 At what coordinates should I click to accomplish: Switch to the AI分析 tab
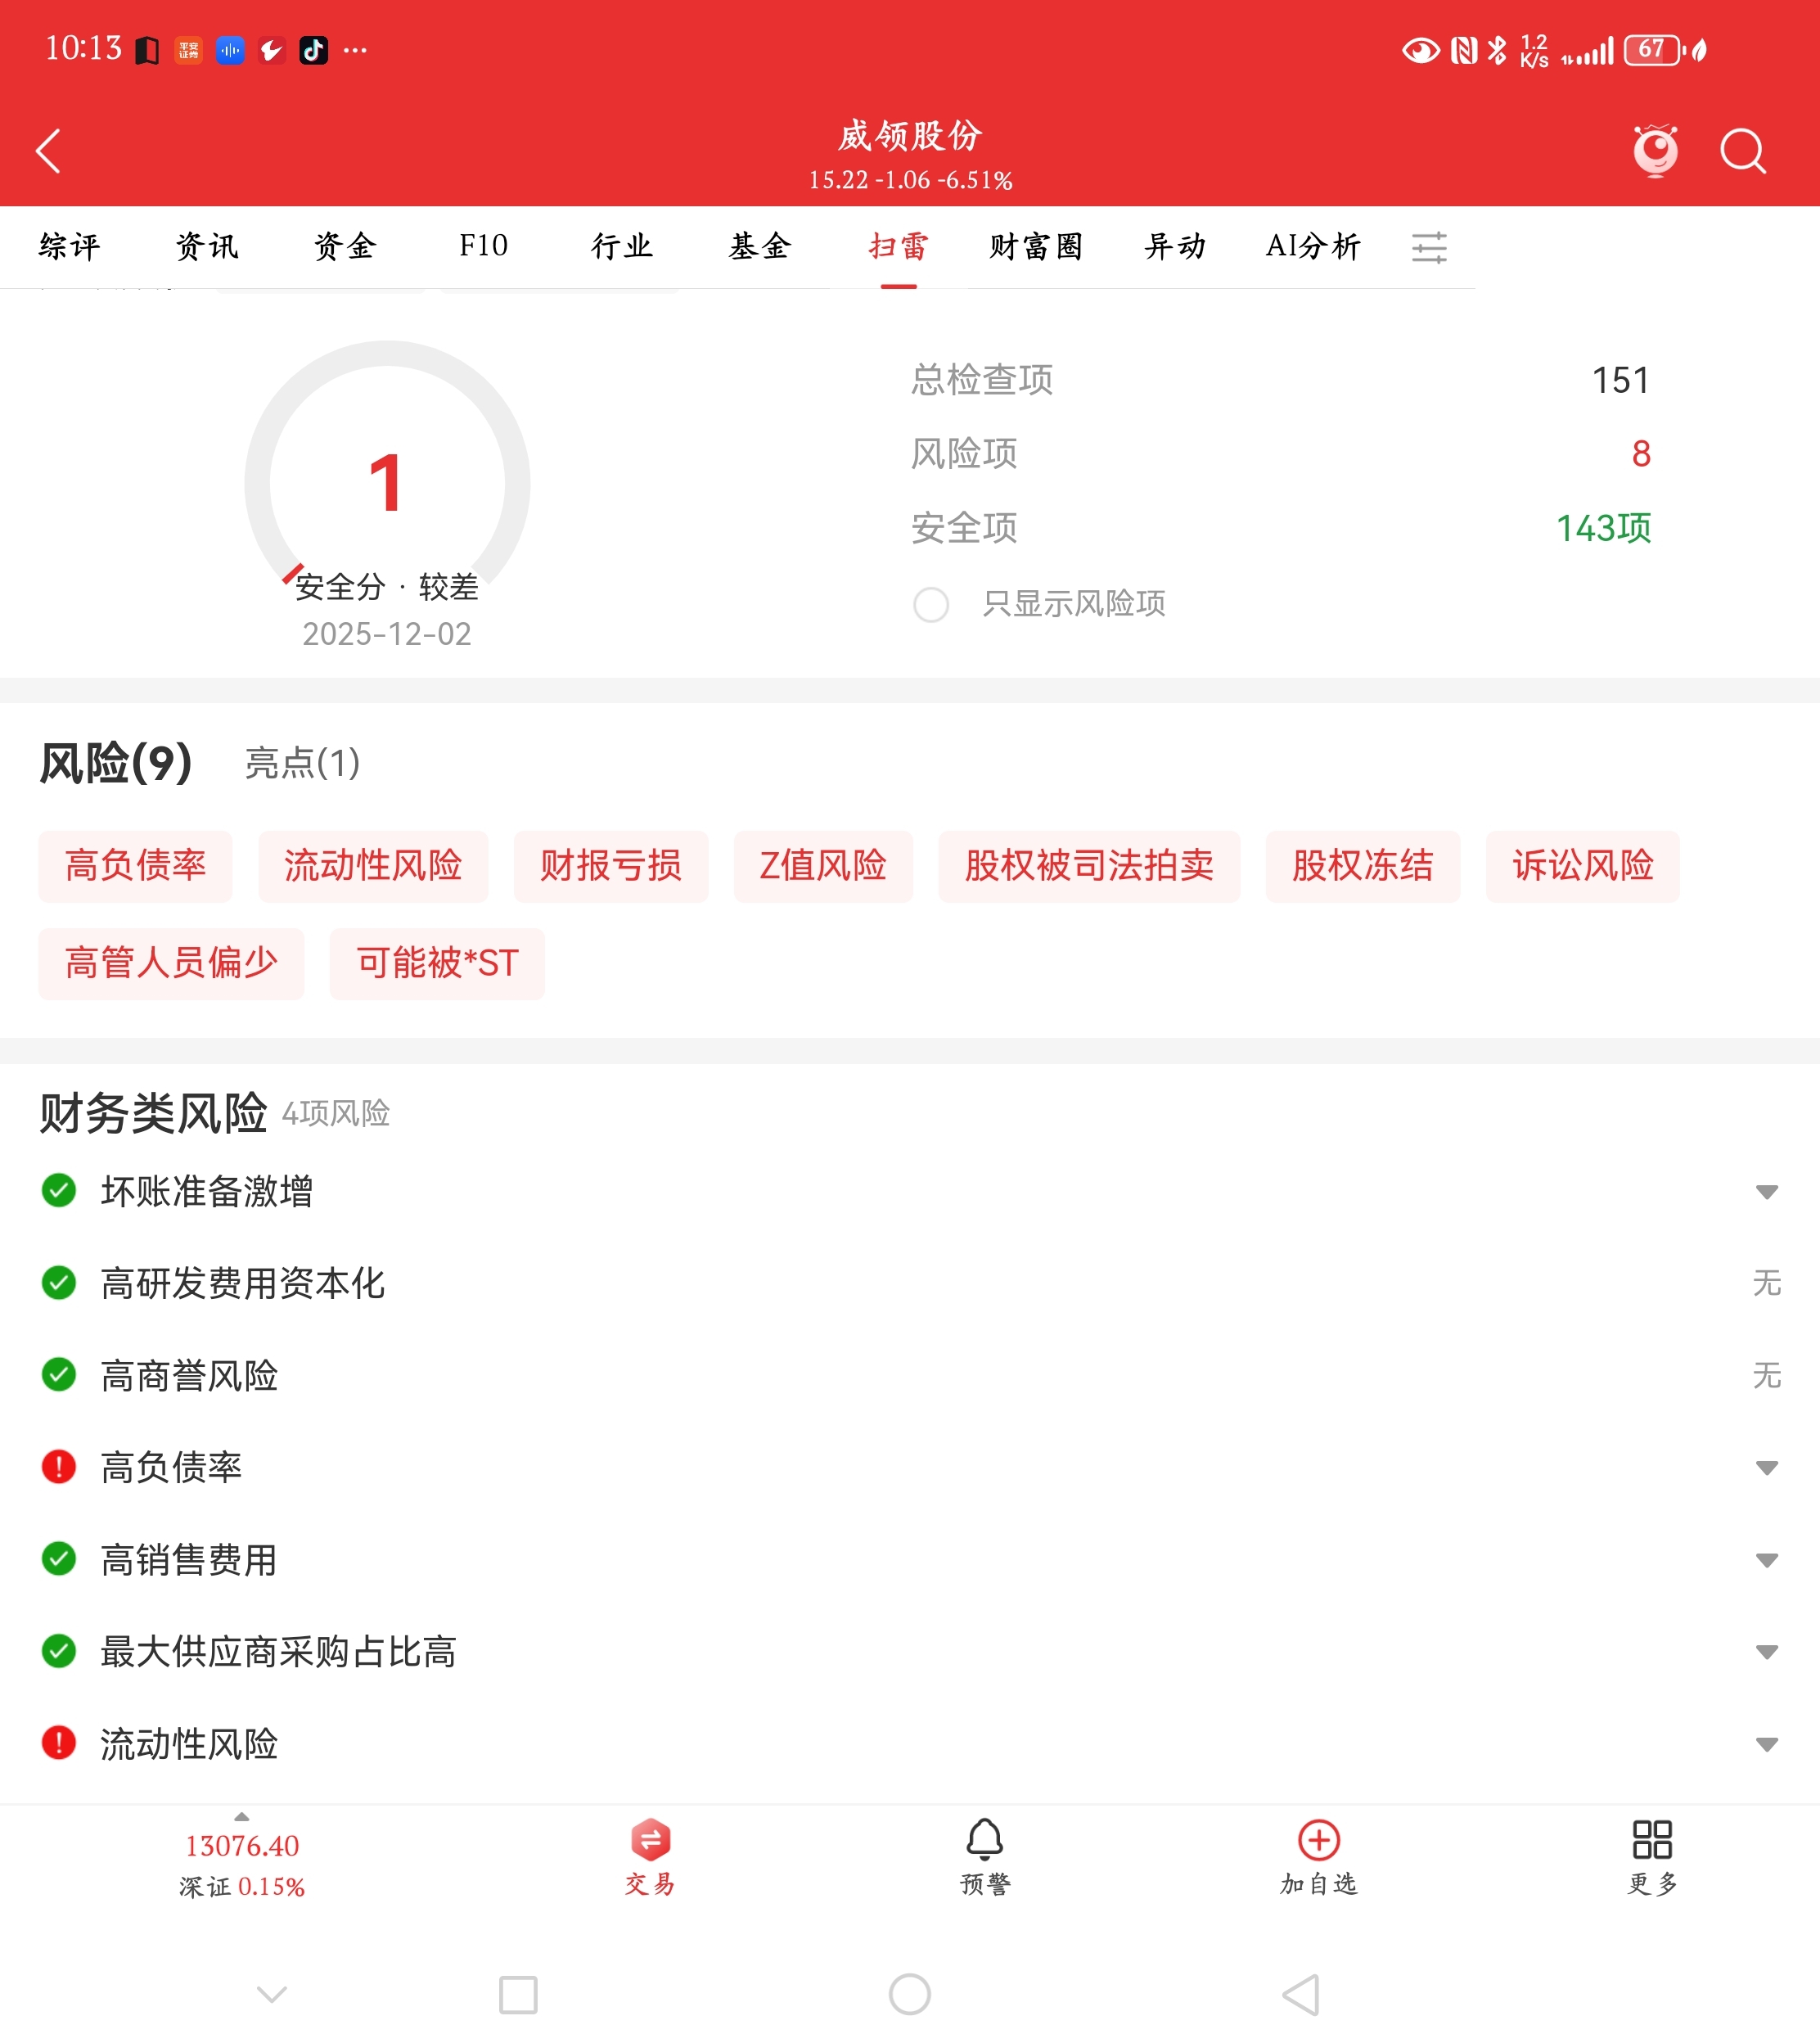(1312, 246)
